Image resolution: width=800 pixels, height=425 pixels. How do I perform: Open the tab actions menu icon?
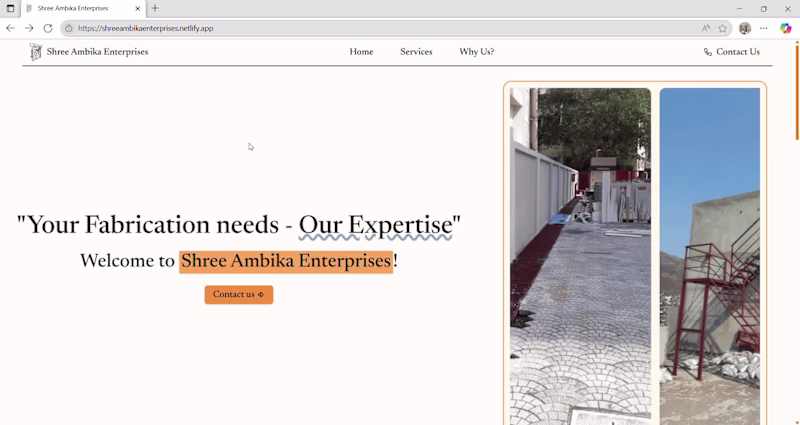10,8
